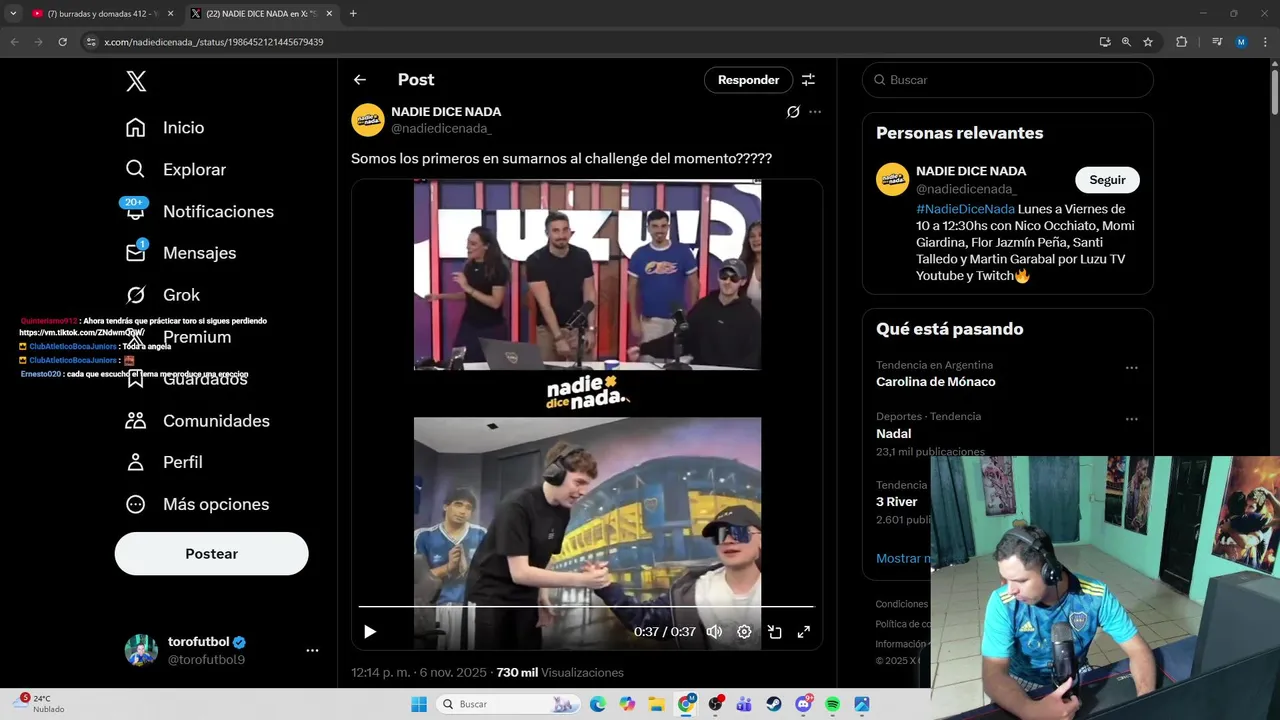Screen dimensions: 1280x720
Task: Open OBS Studio from taskbar
Action: point(715,704)
